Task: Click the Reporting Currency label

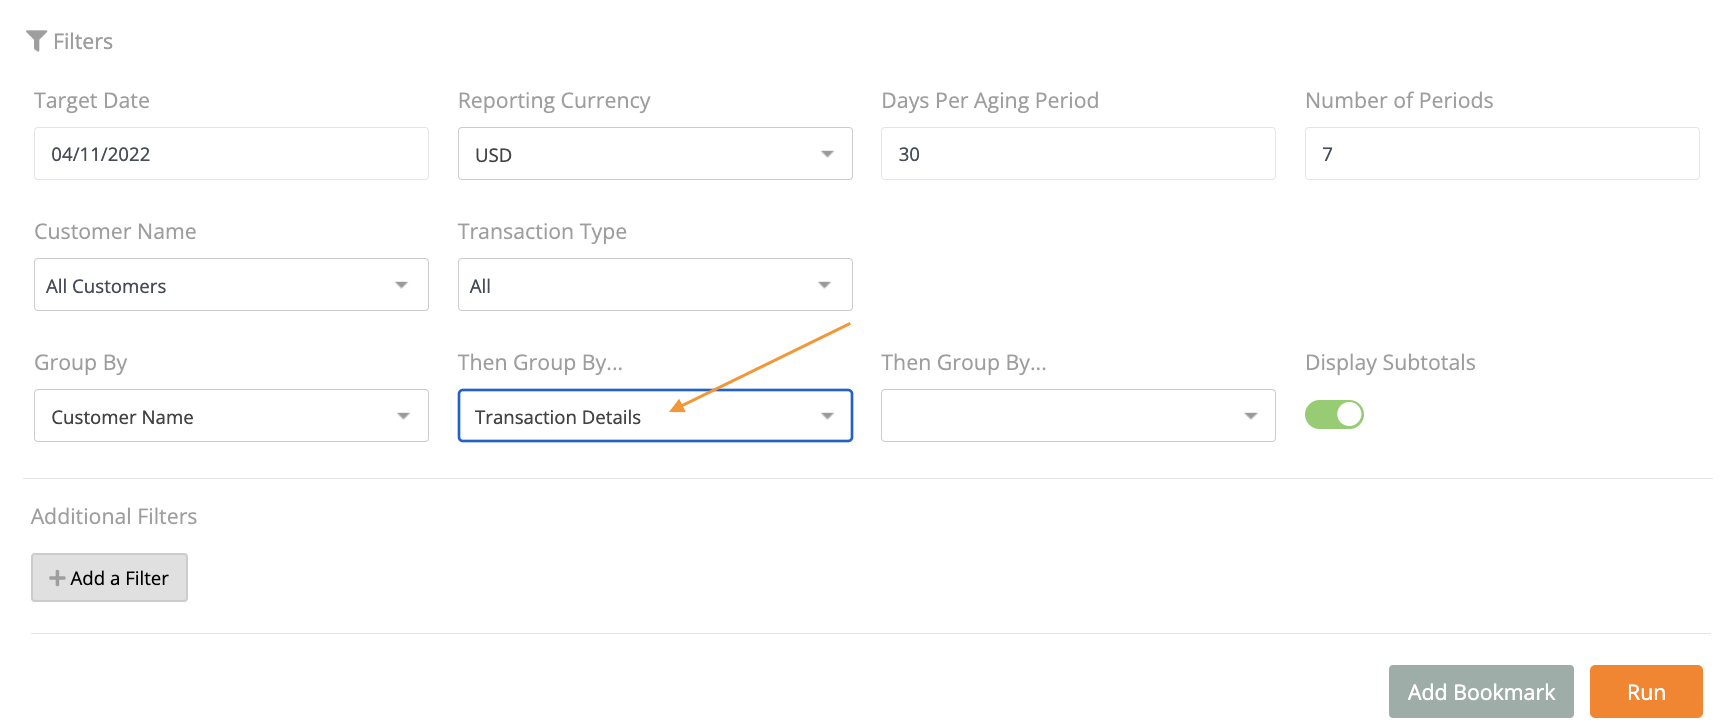Action: (554, 101)
